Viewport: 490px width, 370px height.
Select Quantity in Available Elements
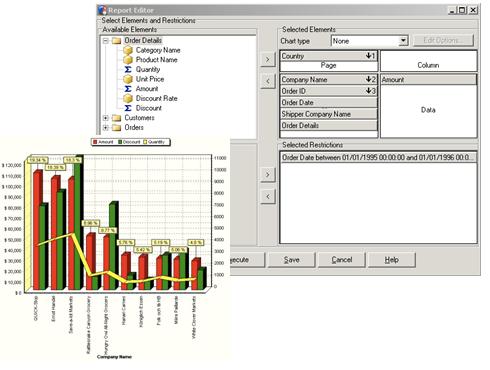148,70
